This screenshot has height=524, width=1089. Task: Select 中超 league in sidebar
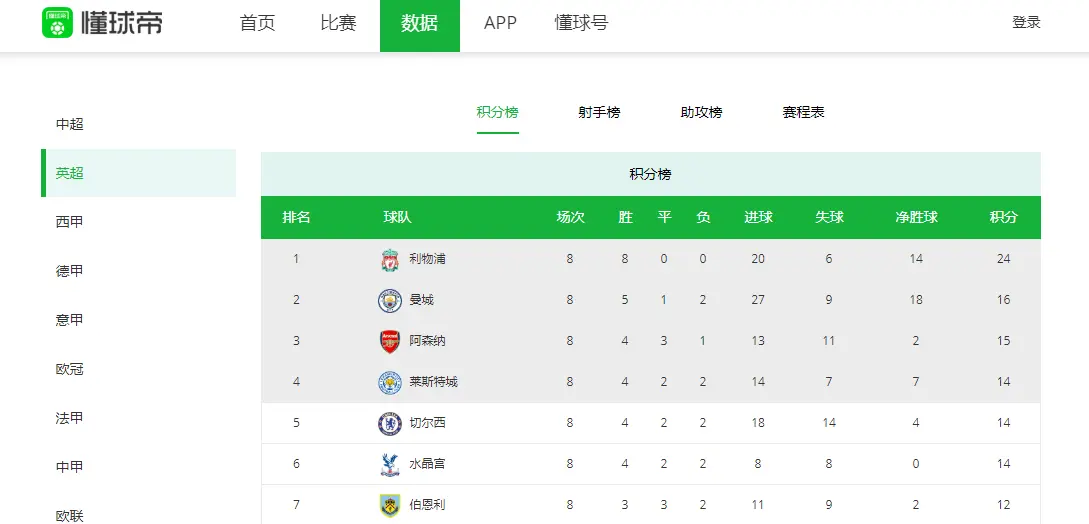point(70,124)
